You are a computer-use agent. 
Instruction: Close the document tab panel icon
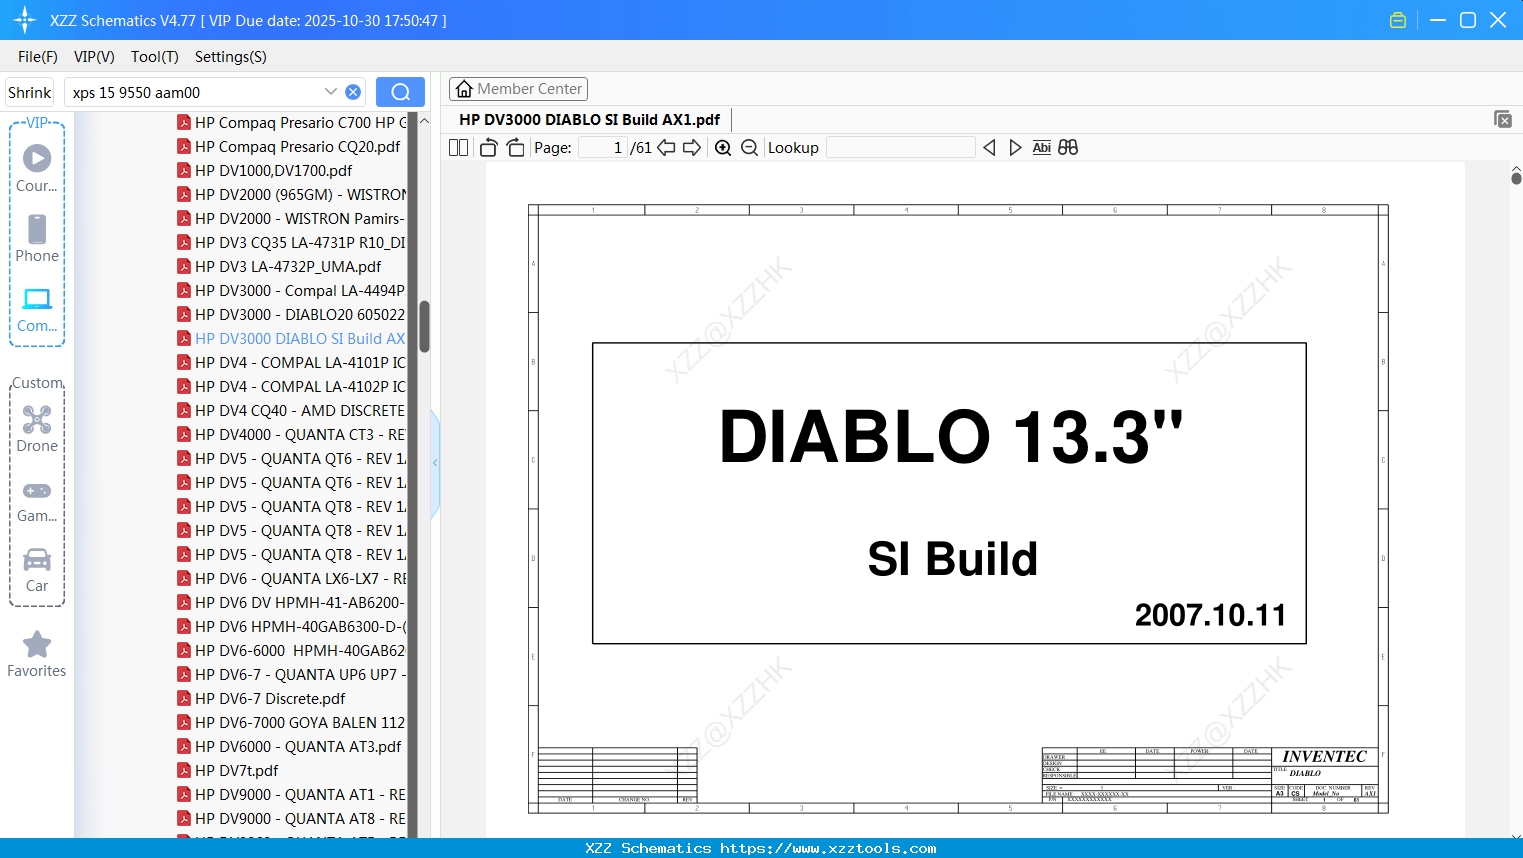1503,119
